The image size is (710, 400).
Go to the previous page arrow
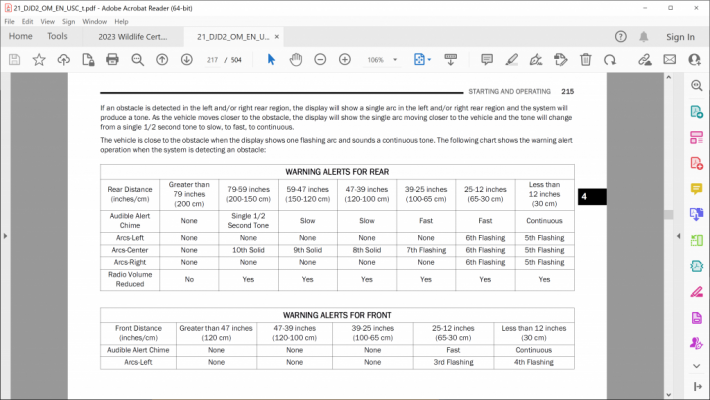(x=162, y=59)
